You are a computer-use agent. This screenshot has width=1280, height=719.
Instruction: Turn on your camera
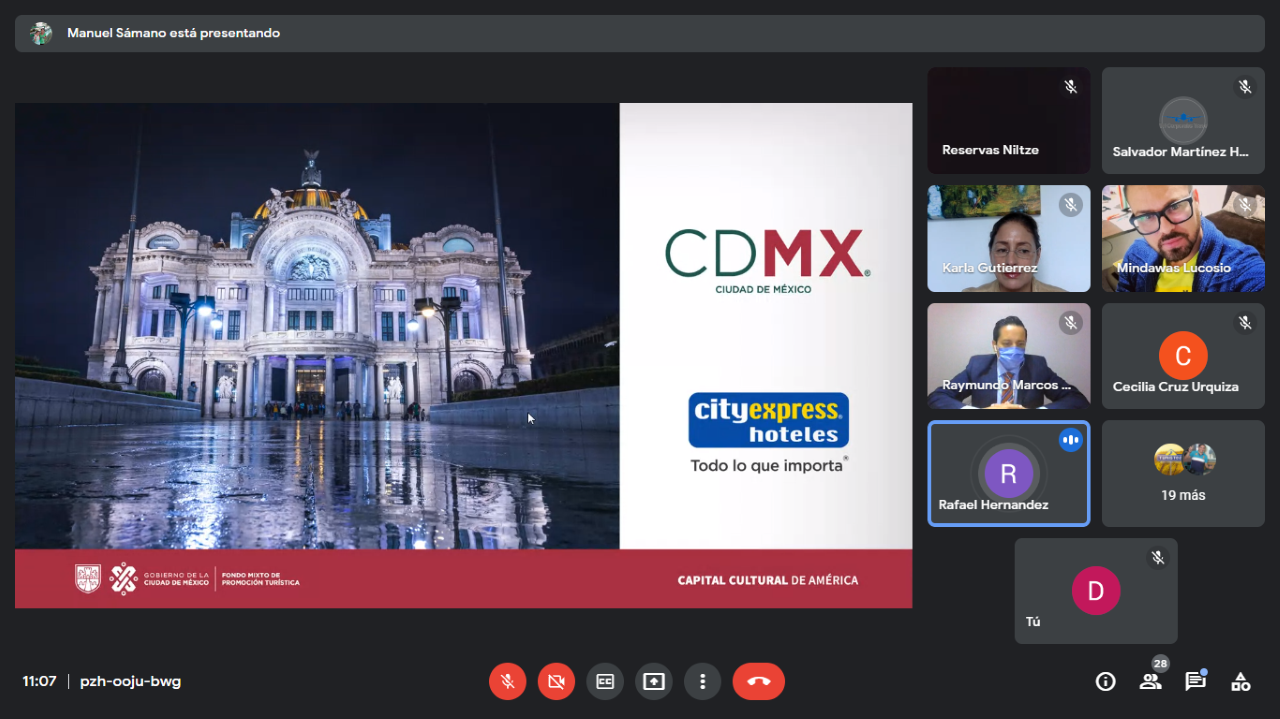[556, 681]
